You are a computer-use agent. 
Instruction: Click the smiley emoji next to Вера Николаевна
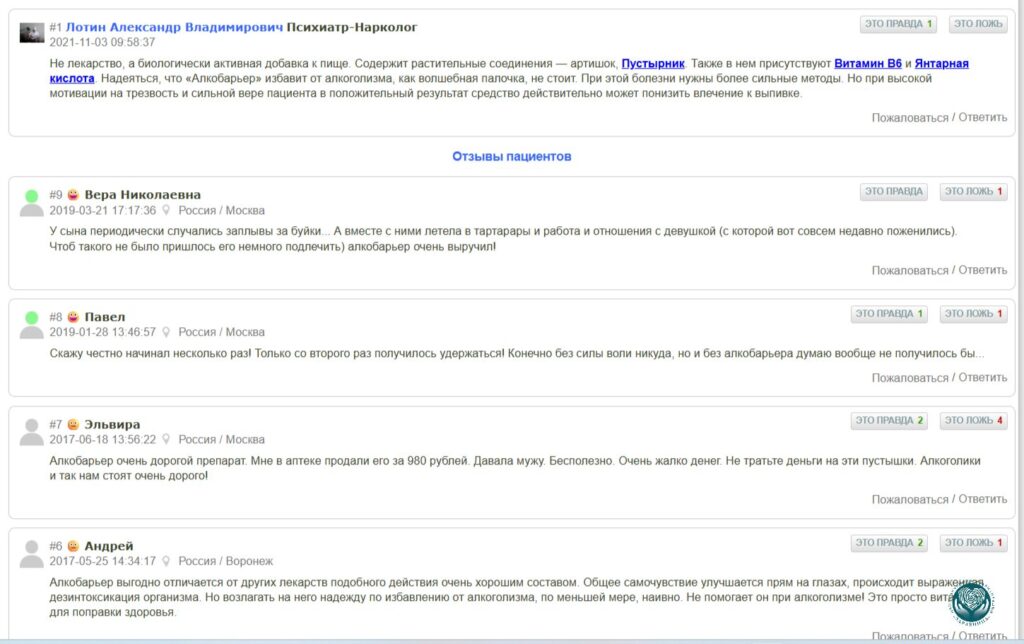pos(73,195)
